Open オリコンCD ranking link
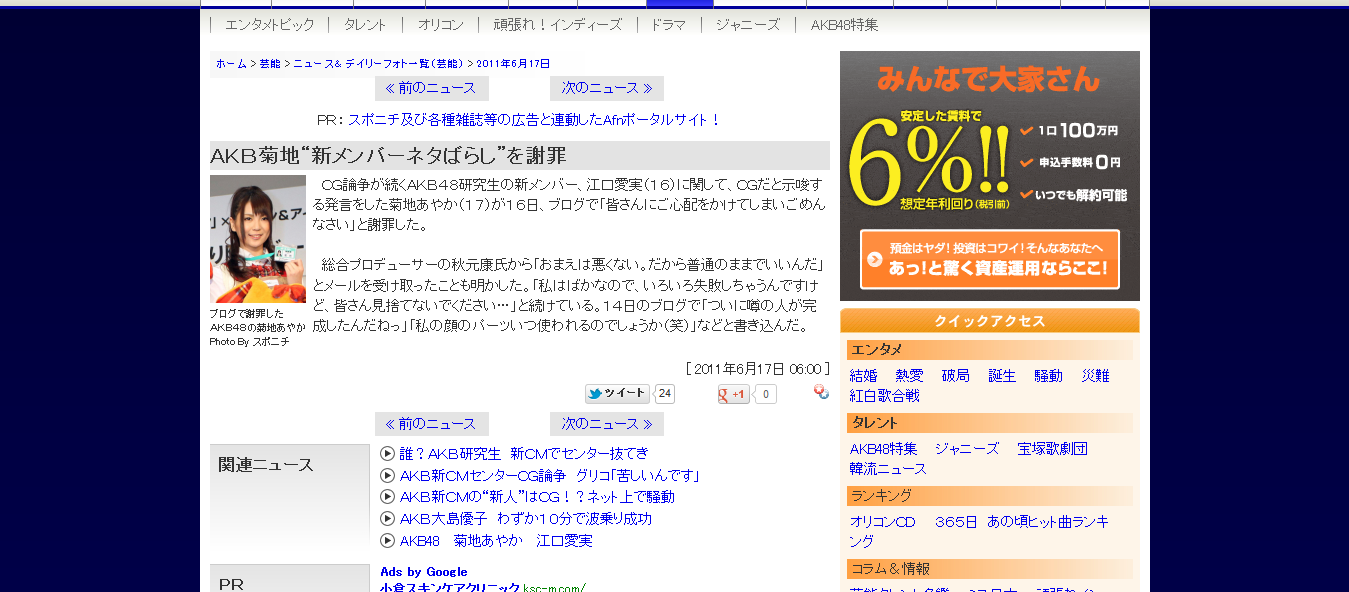Screen dimensions: 1349x592 [882, 522]
